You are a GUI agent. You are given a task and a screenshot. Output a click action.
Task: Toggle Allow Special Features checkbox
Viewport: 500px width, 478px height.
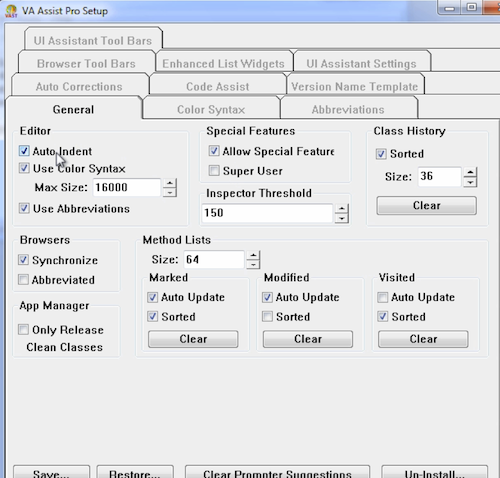pos(214,151)
